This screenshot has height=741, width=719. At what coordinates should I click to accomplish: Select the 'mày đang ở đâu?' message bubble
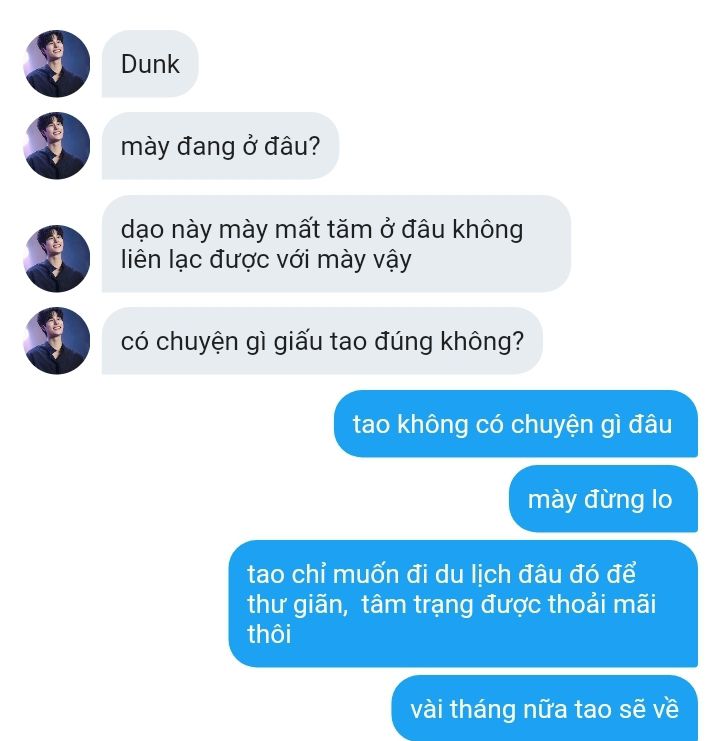tap(220, 146)
